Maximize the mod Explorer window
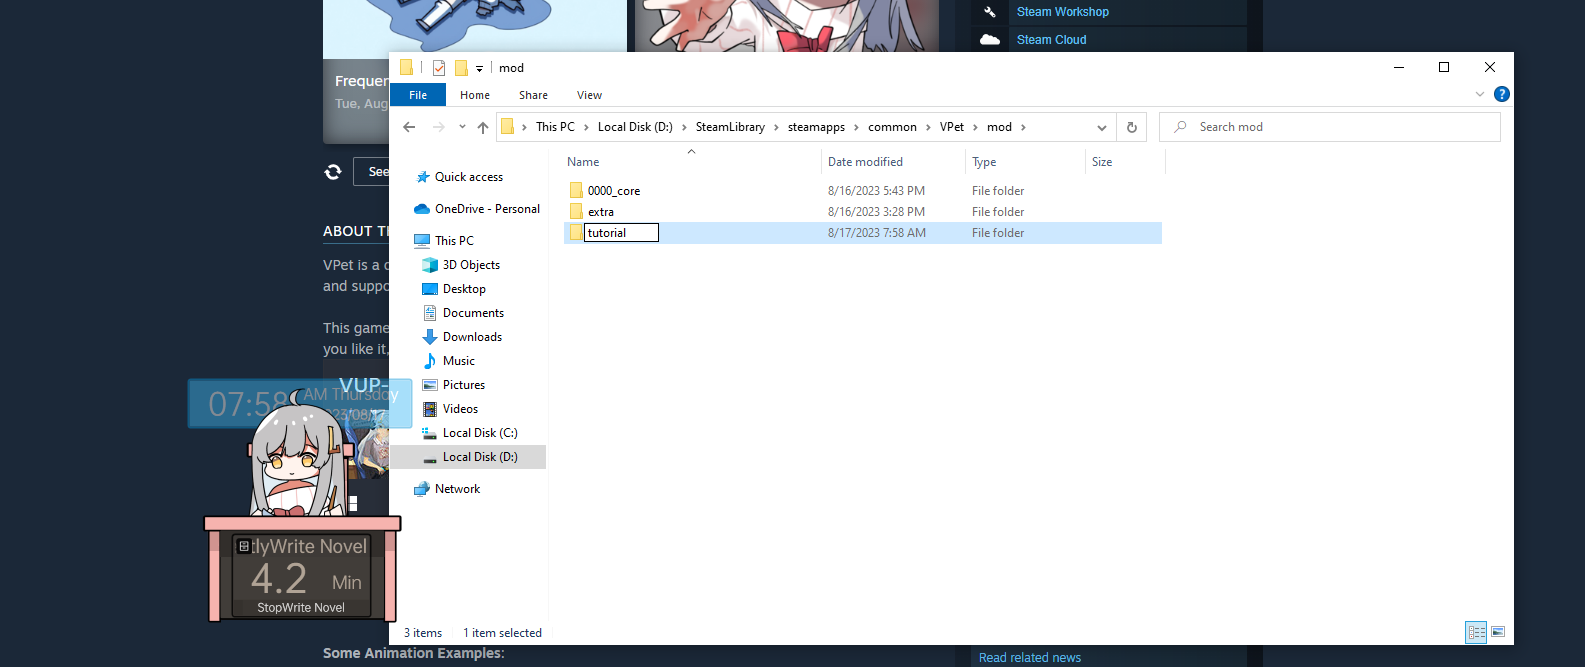Screen dimensions: 1585x667 point(1444,67)
